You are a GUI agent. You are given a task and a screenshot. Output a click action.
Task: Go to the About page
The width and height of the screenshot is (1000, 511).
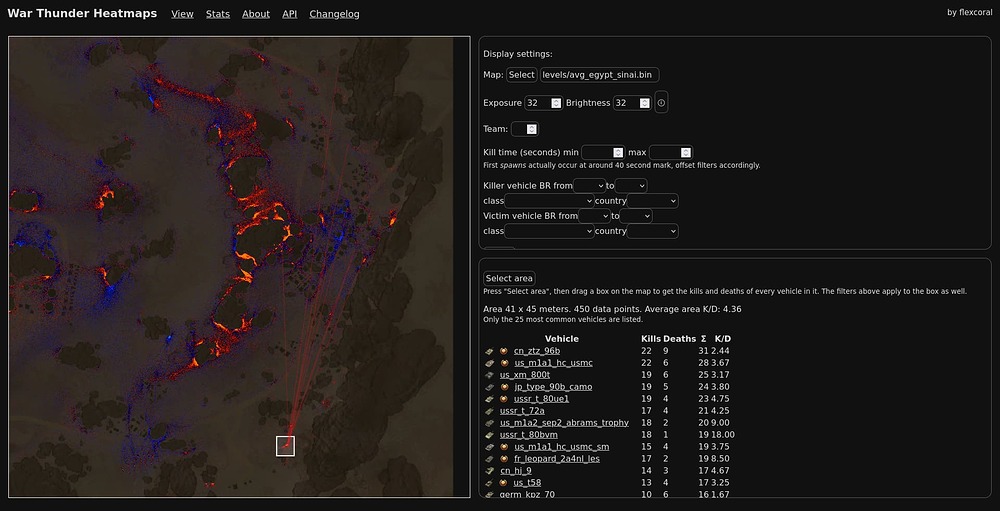point(256,14)
